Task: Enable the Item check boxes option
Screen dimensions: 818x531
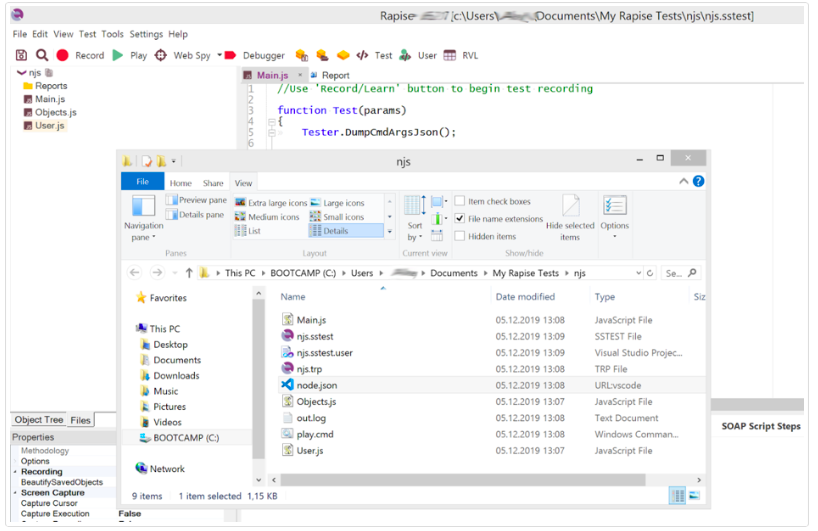Action: [460, 202]
